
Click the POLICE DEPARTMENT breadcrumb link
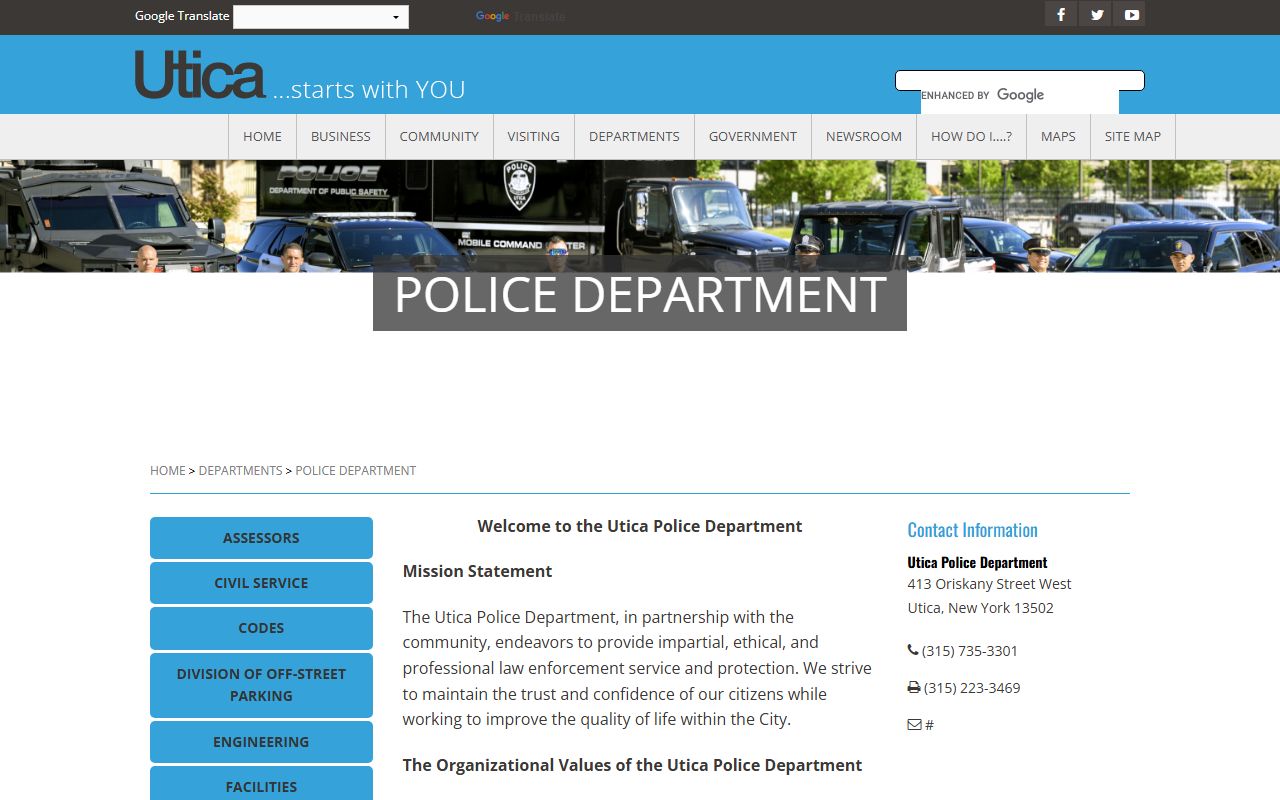tap(356, 470)
